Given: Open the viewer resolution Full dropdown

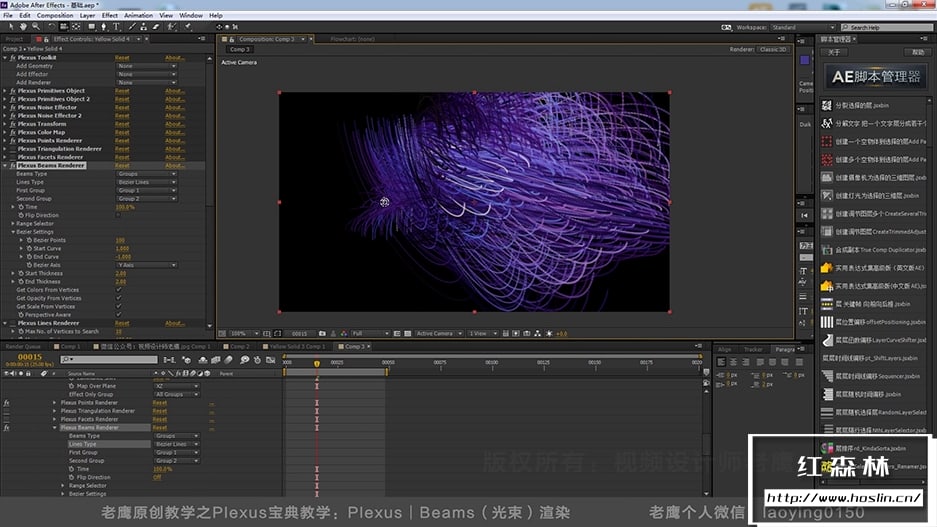Looking at the screenshot, I should tap(370, 333).
